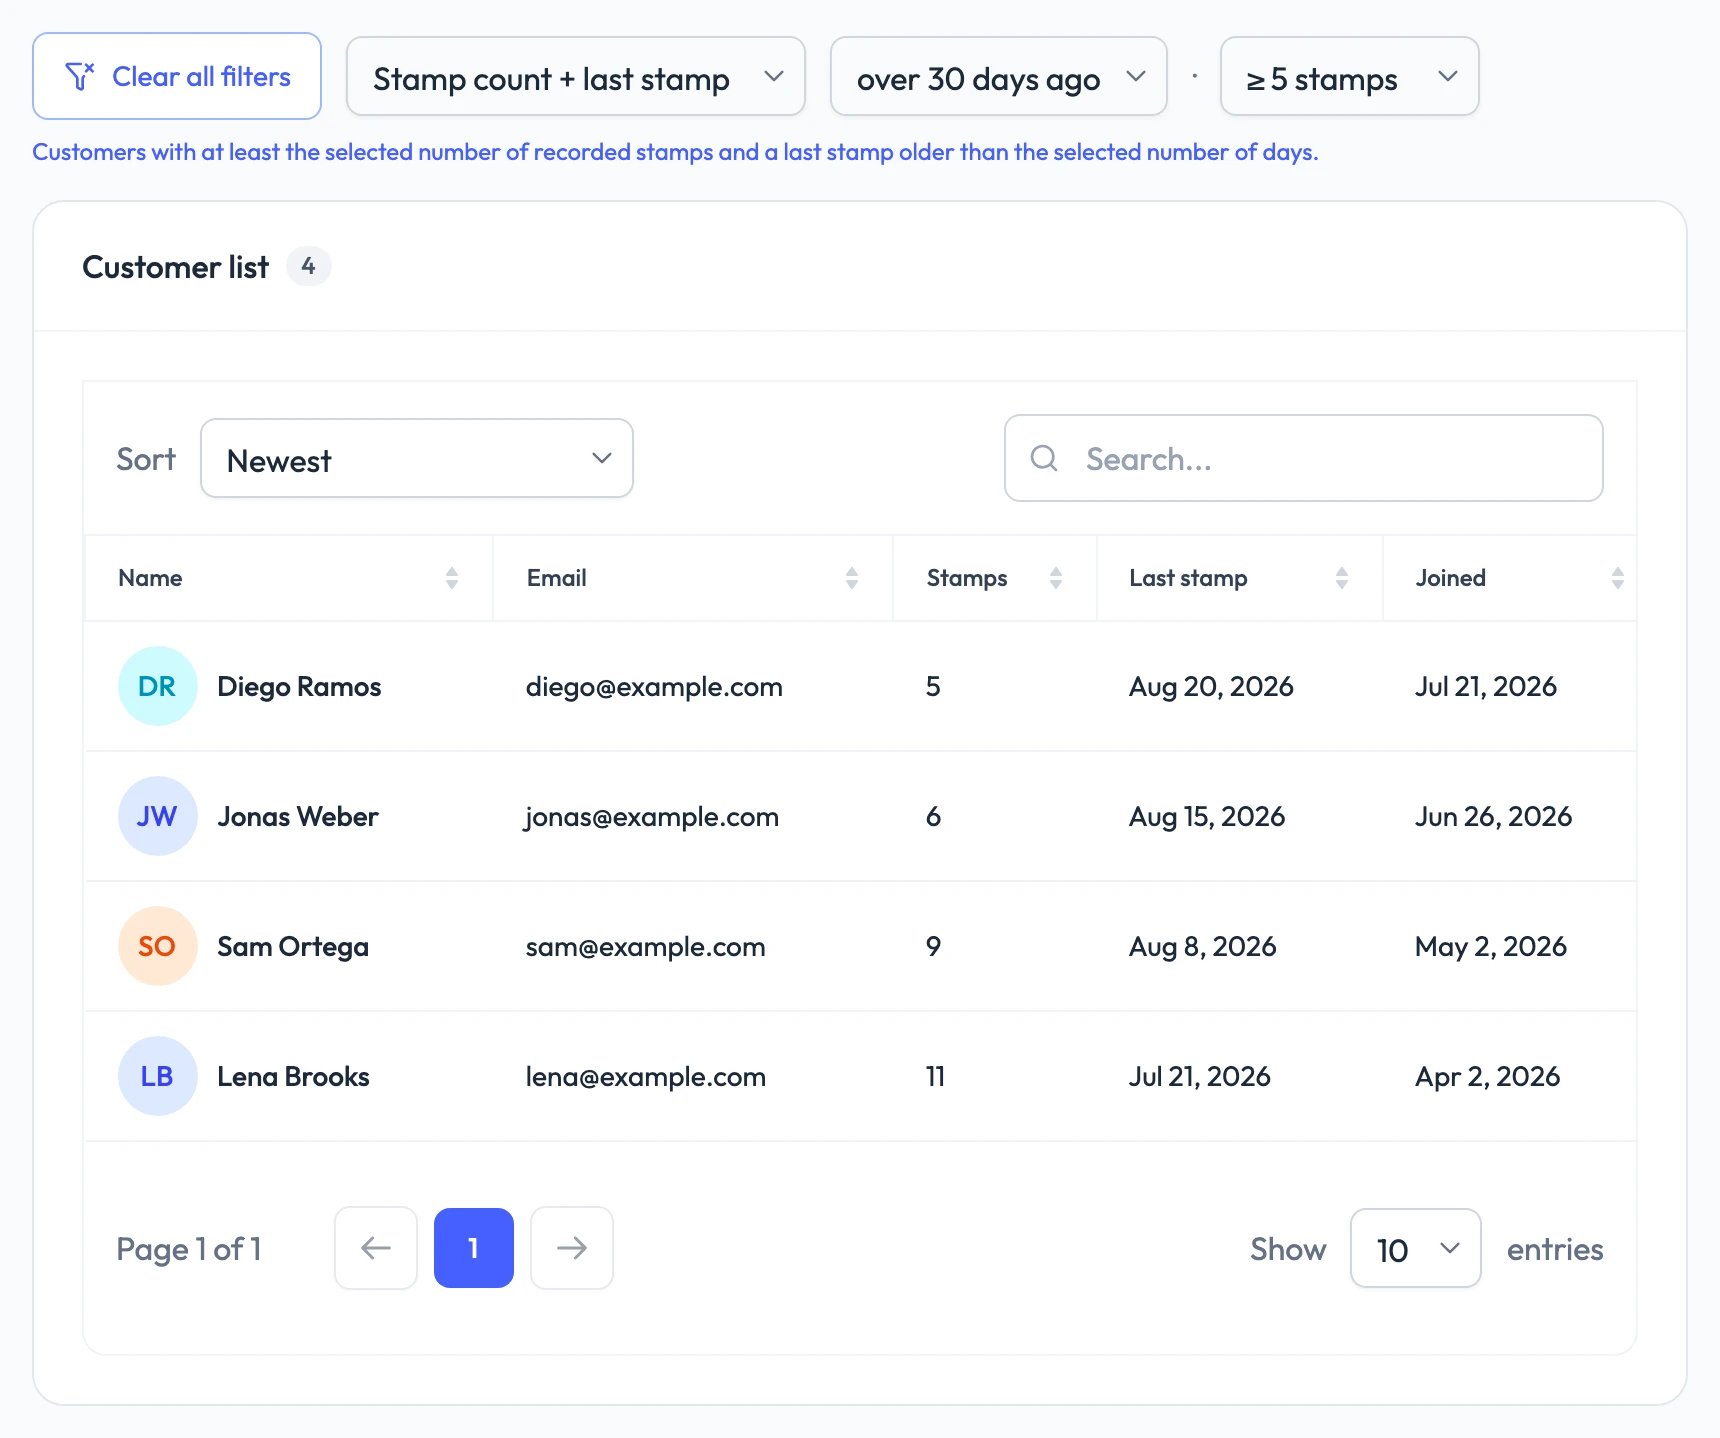The width and height of the screenshot is (1720, 1438).
Task: Click the SO avatar for Sam Ortega
Action: click(157, 946)
